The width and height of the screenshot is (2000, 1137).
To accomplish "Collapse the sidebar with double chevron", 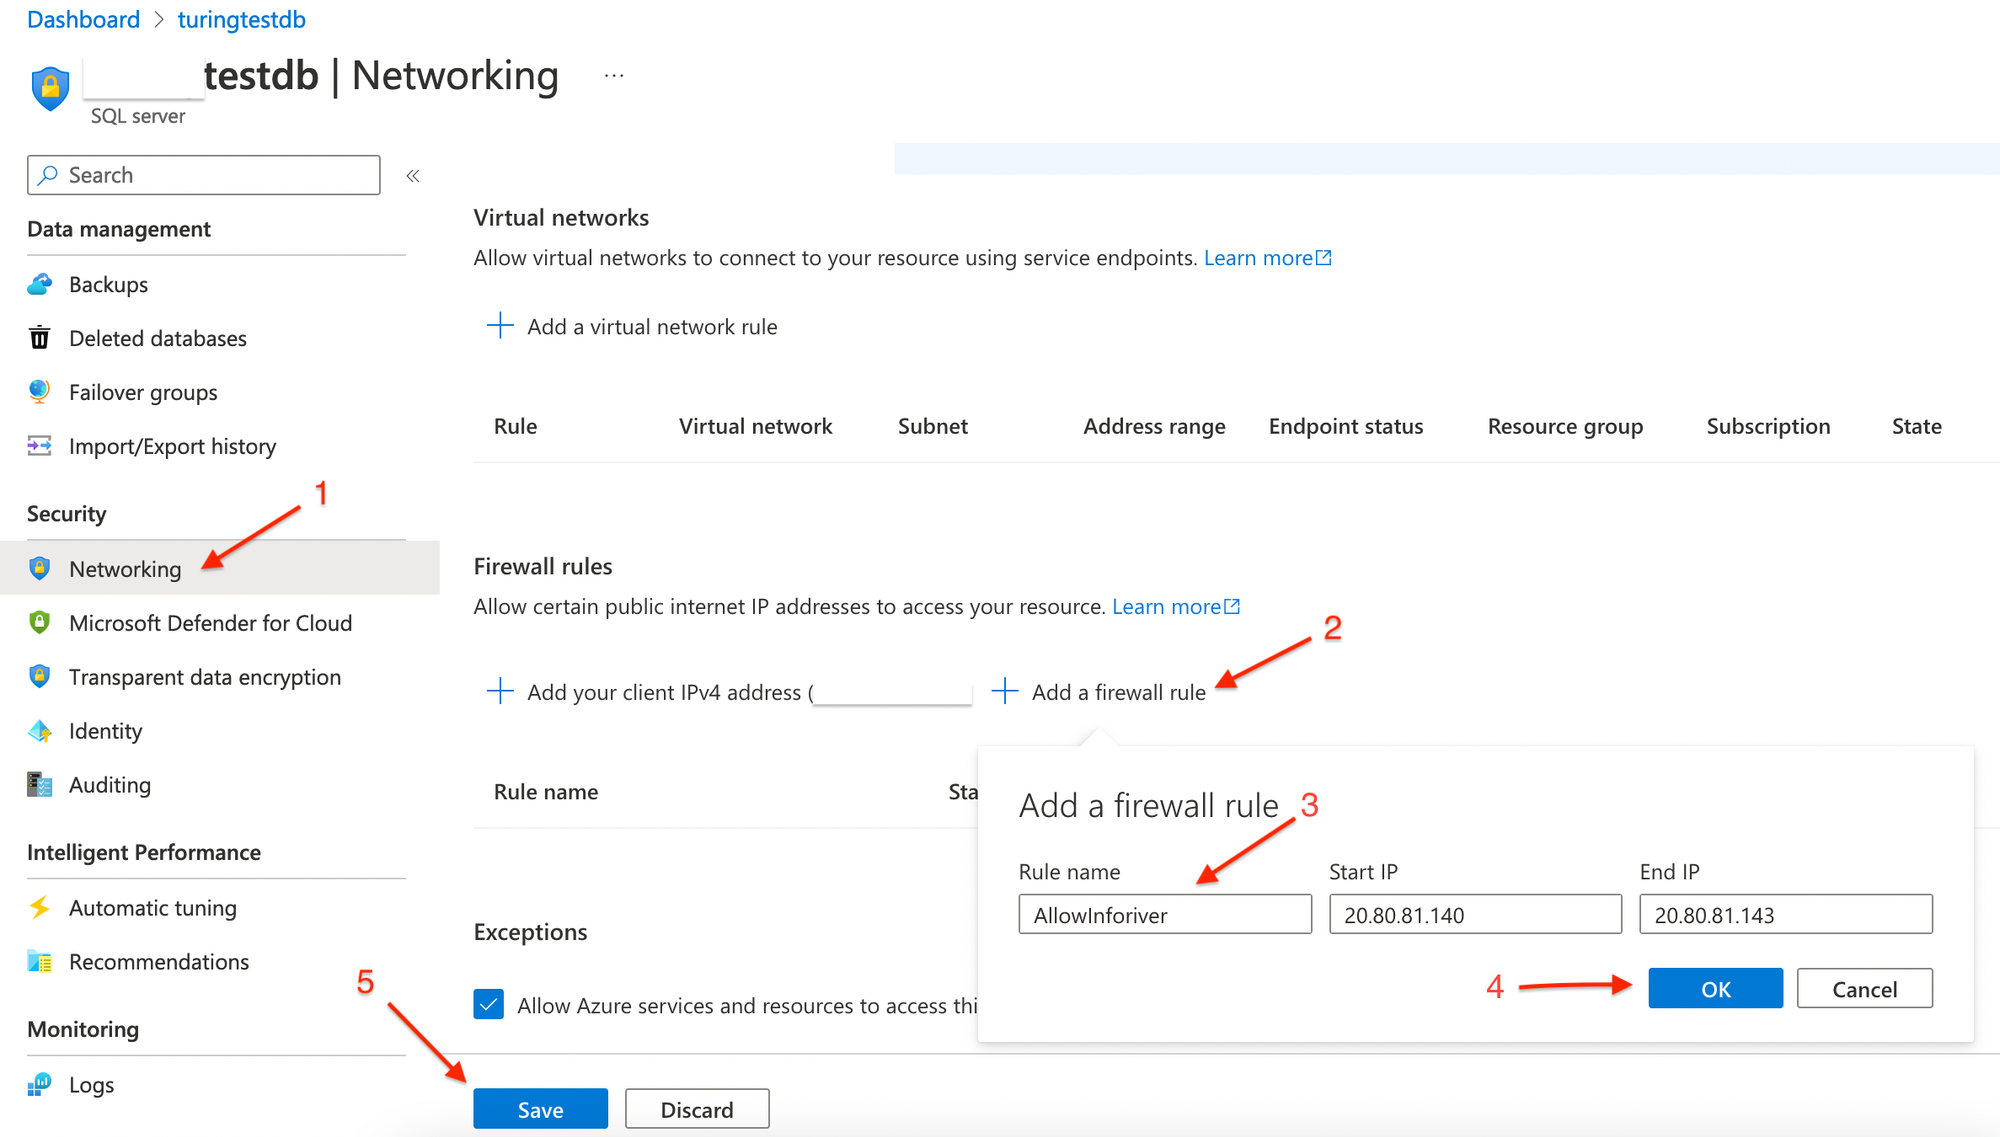I will coord(413,176).
